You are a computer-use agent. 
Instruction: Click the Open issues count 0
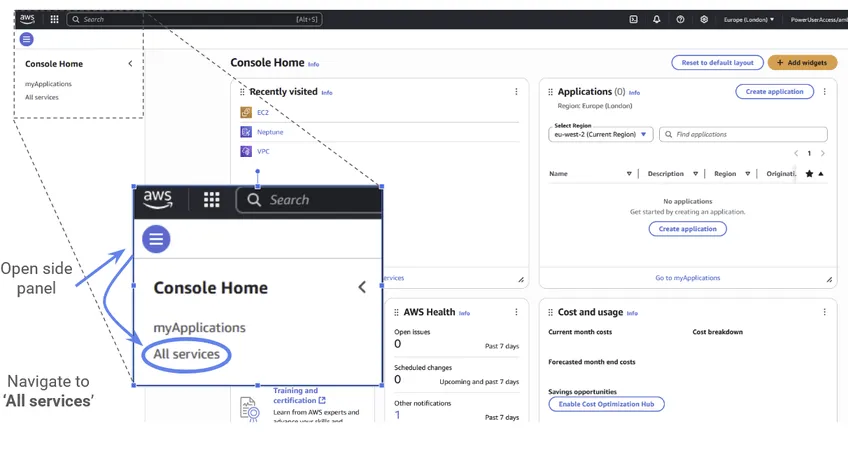(x=398, y=344)
